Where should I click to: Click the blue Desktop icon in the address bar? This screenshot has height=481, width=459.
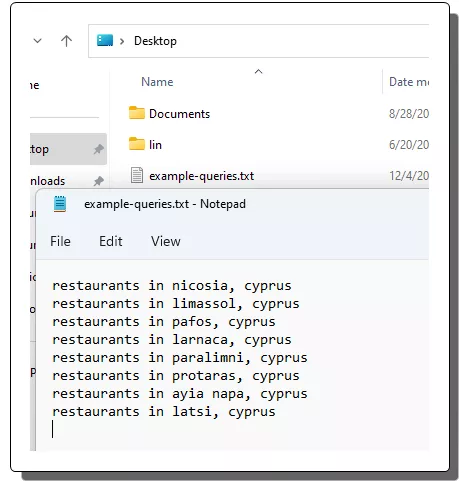point(105,40)
